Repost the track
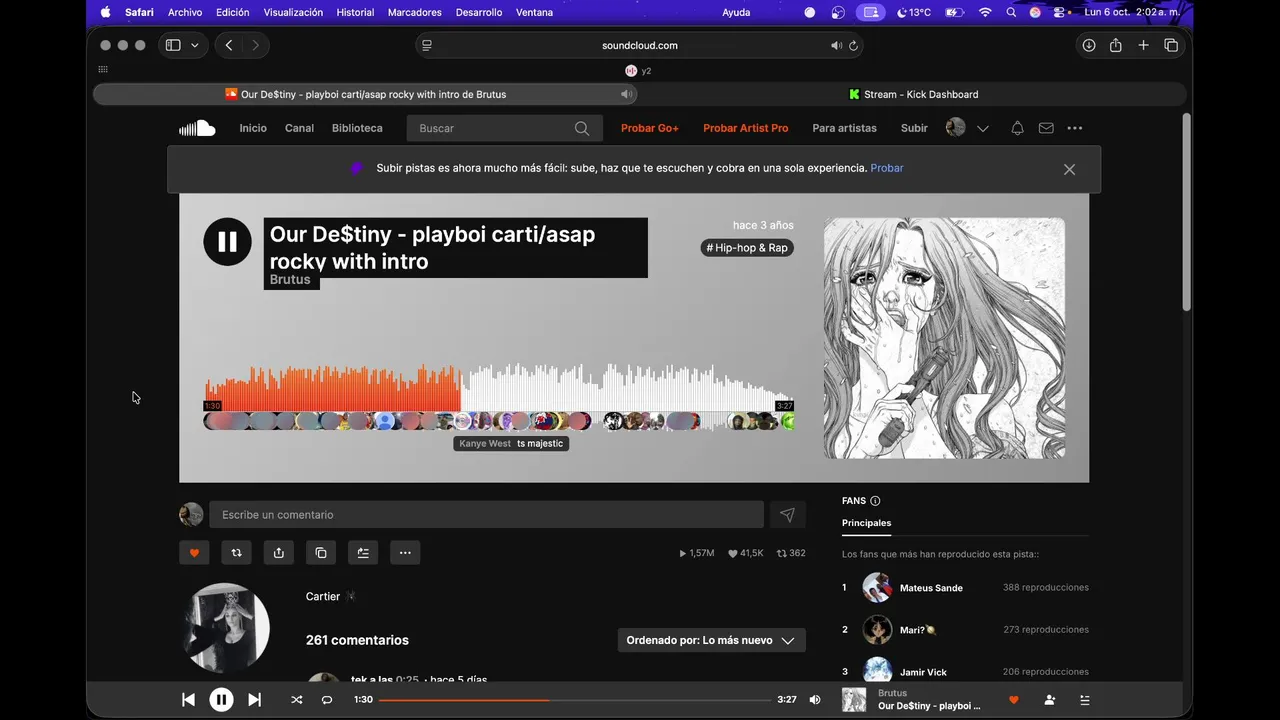1280x720 pixels. click(236, 553)
